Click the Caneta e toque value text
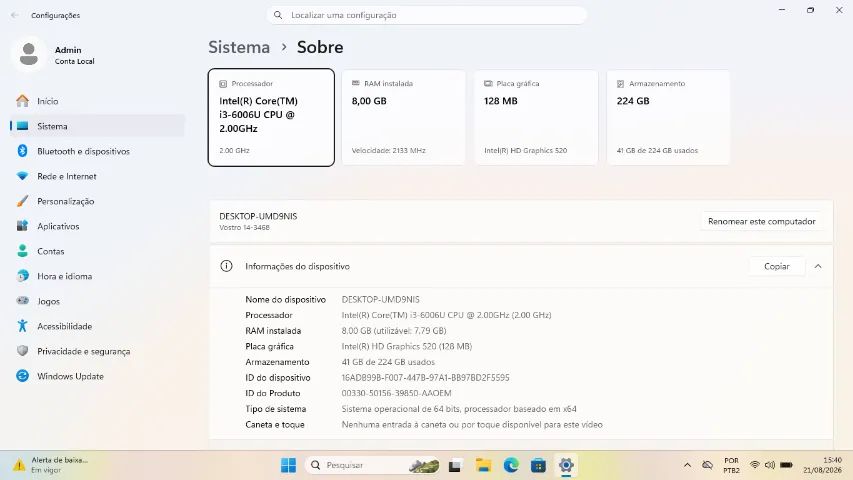The image size is (853, 480). click(x=472, y=424)
